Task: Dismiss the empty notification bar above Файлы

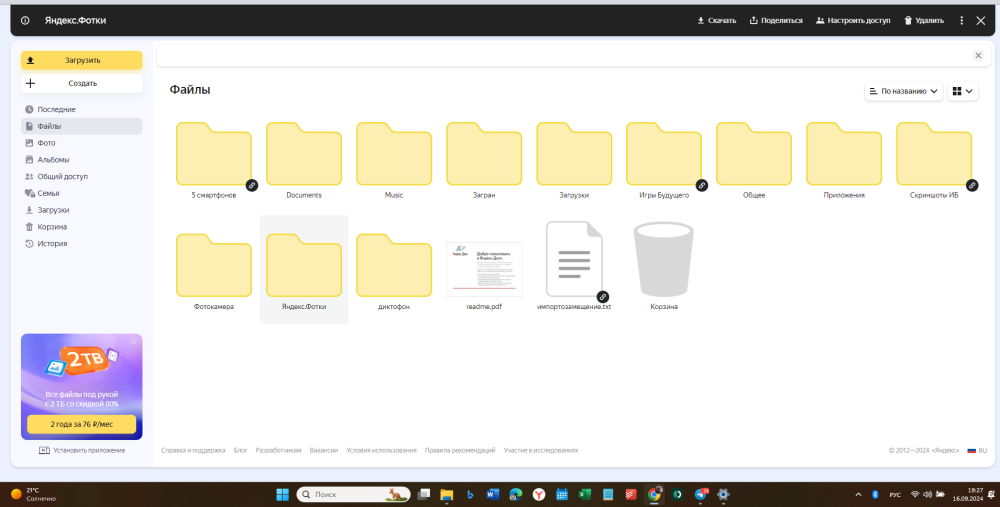Action: (978, 55)
